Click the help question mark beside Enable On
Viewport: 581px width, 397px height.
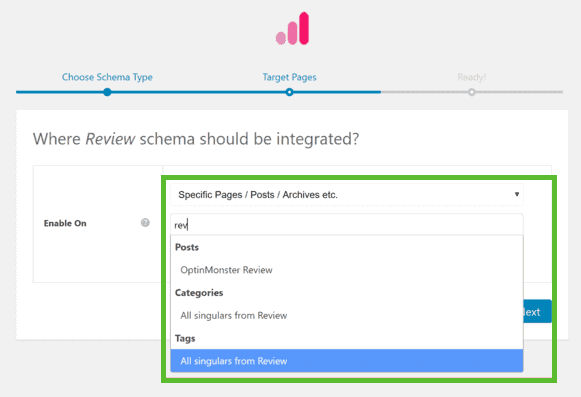145,222
